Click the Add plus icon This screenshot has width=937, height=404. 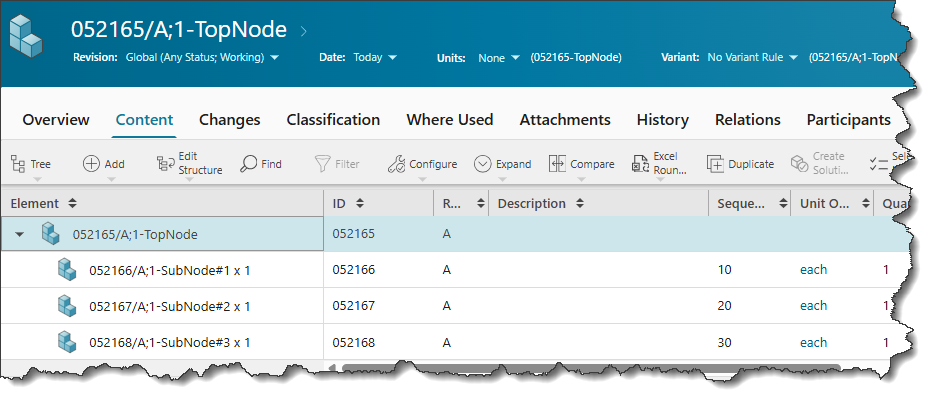coord(91,164)
